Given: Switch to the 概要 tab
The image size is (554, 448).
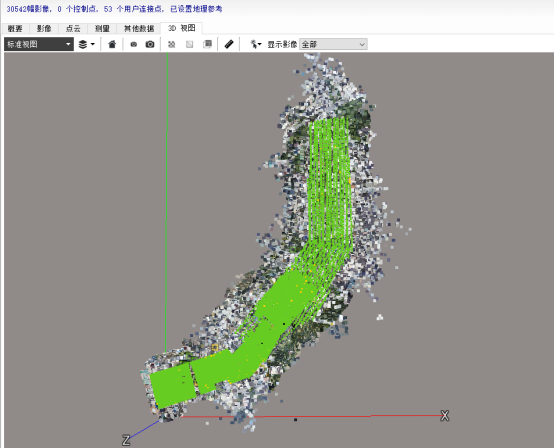Looking at the screenshot, I should pyautogui.click(x=15, y=28).
